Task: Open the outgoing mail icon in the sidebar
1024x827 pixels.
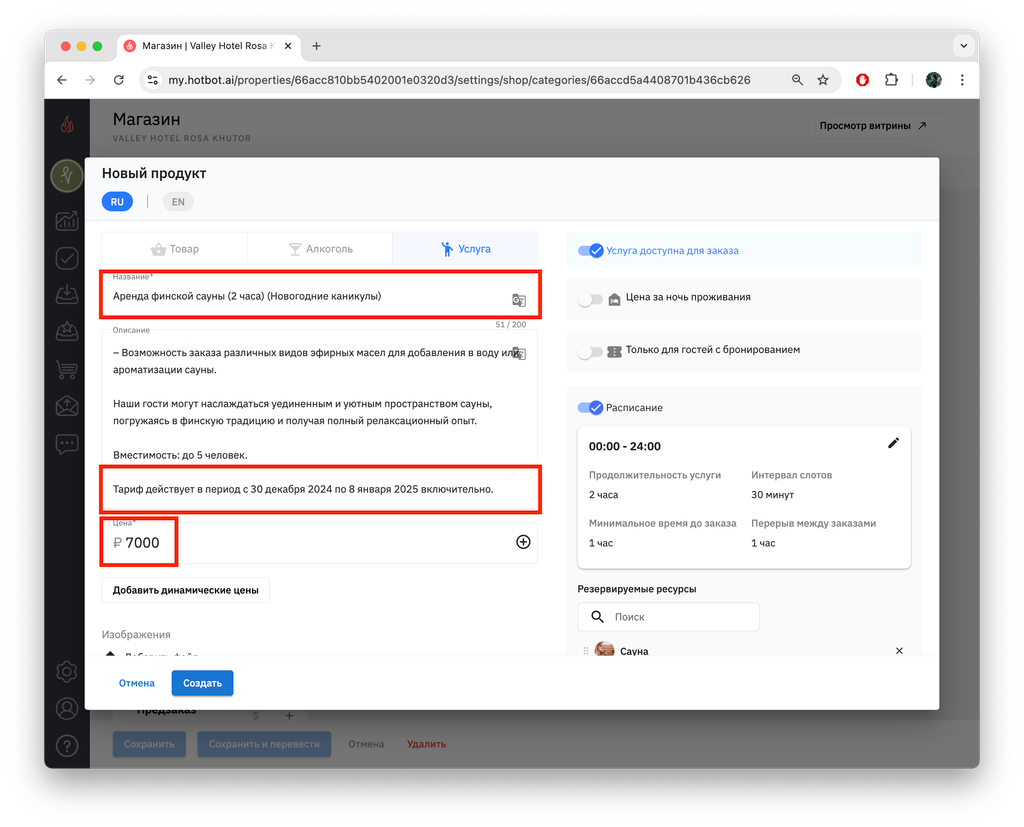Action: [x=67, y=406]
